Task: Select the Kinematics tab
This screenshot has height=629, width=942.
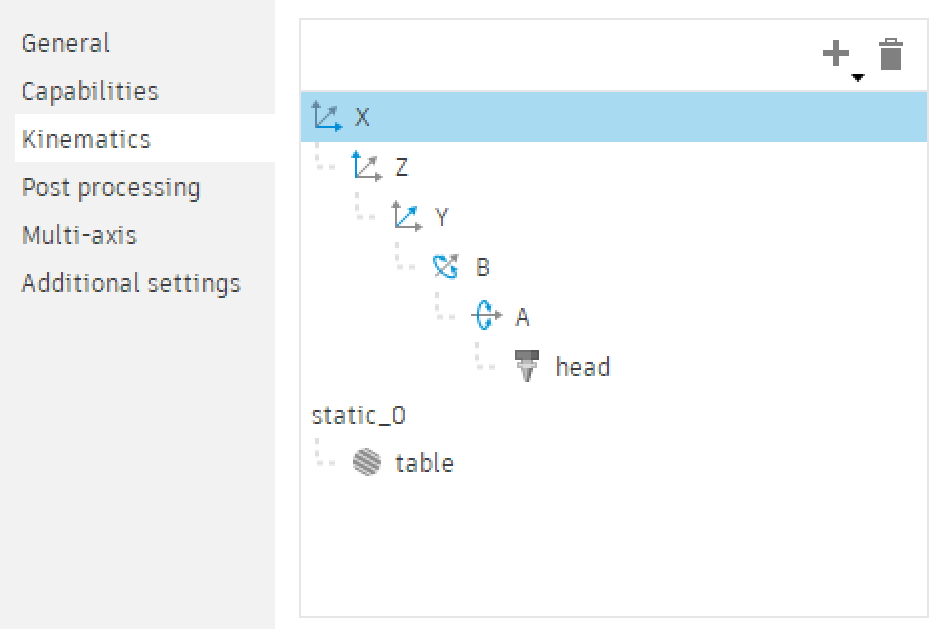Action: tap(86, 140)
